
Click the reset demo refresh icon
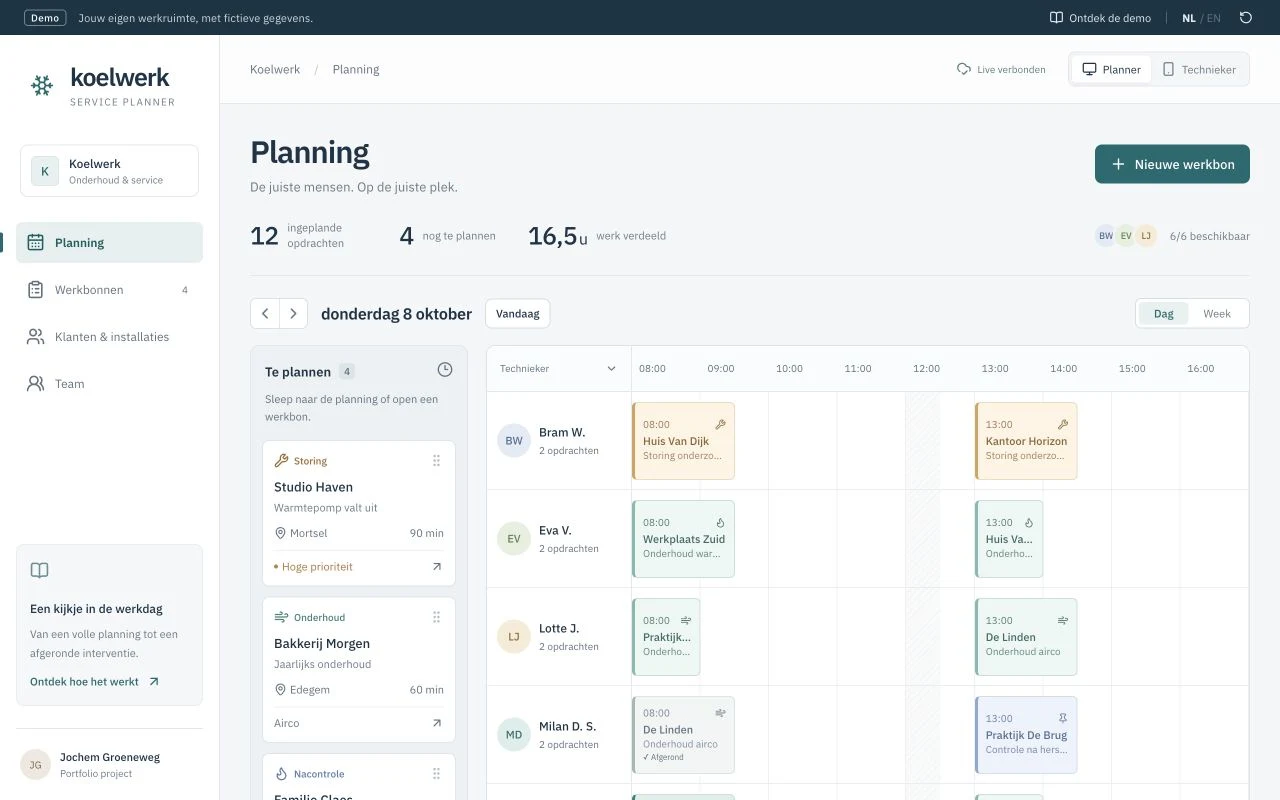tap(1246, 18)
